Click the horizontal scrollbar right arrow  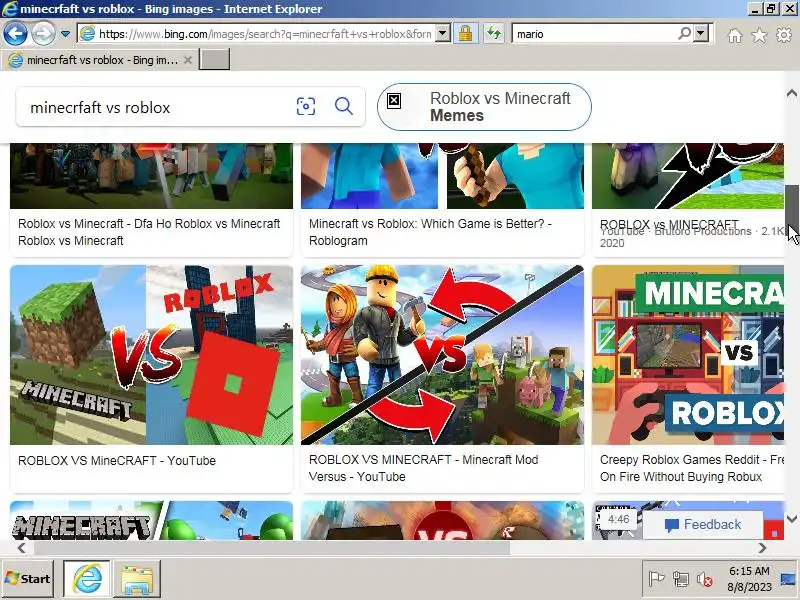click(762, 548)
